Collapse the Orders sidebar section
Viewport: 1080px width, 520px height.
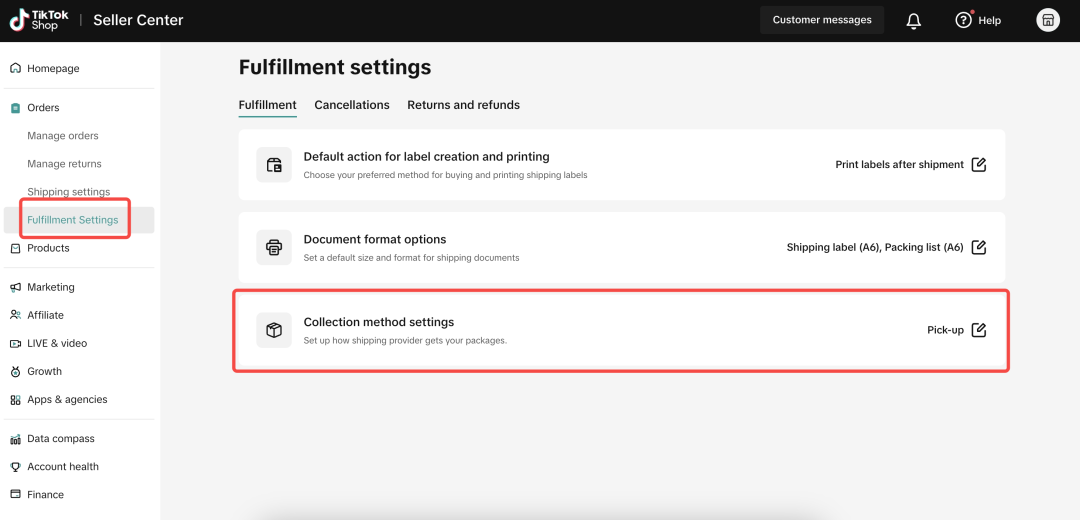coord(43,108)
